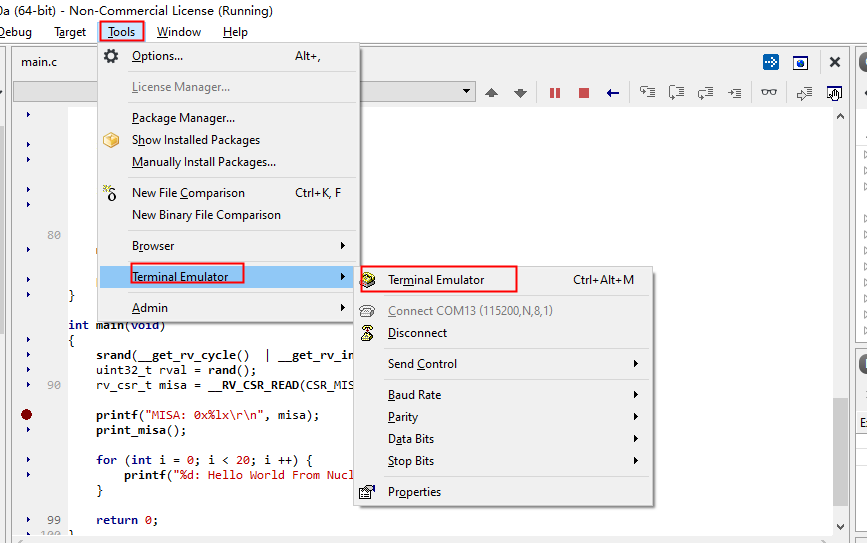This screenshot has height=543, width=867.
Task: Toggle the red breakpoint dot beside printf MISA
Action: click(x=27, y=414)
